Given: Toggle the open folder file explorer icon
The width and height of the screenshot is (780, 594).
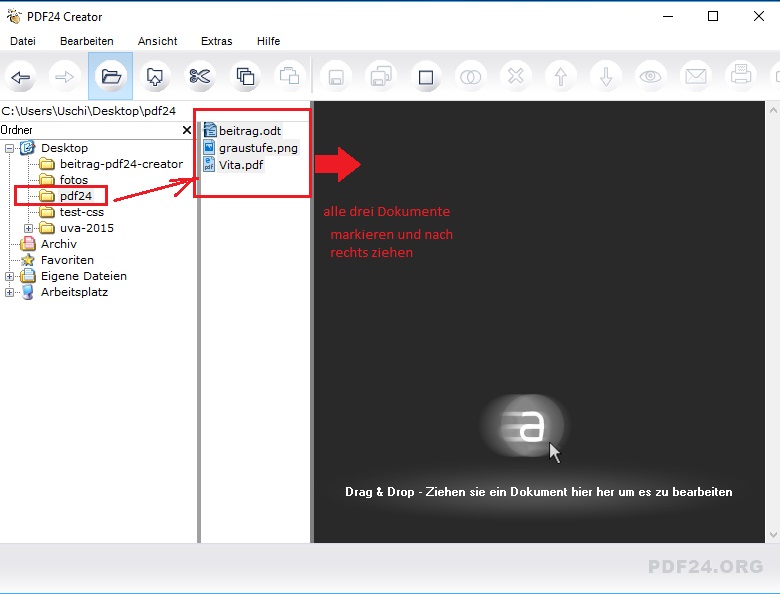Looking at the screenshot, I should point(110,77).
